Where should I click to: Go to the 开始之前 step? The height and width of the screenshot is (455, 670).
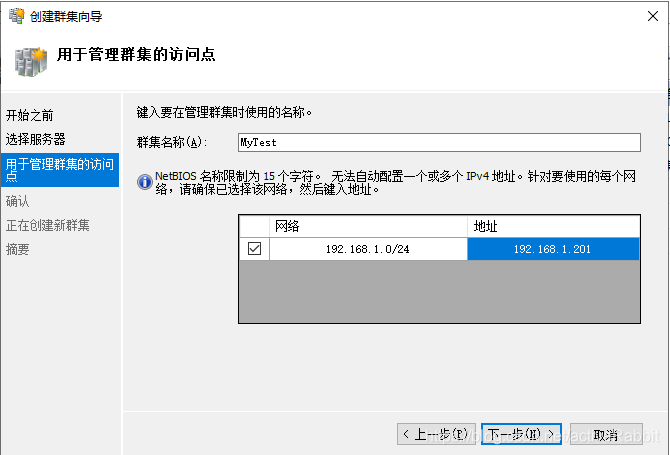29,115
